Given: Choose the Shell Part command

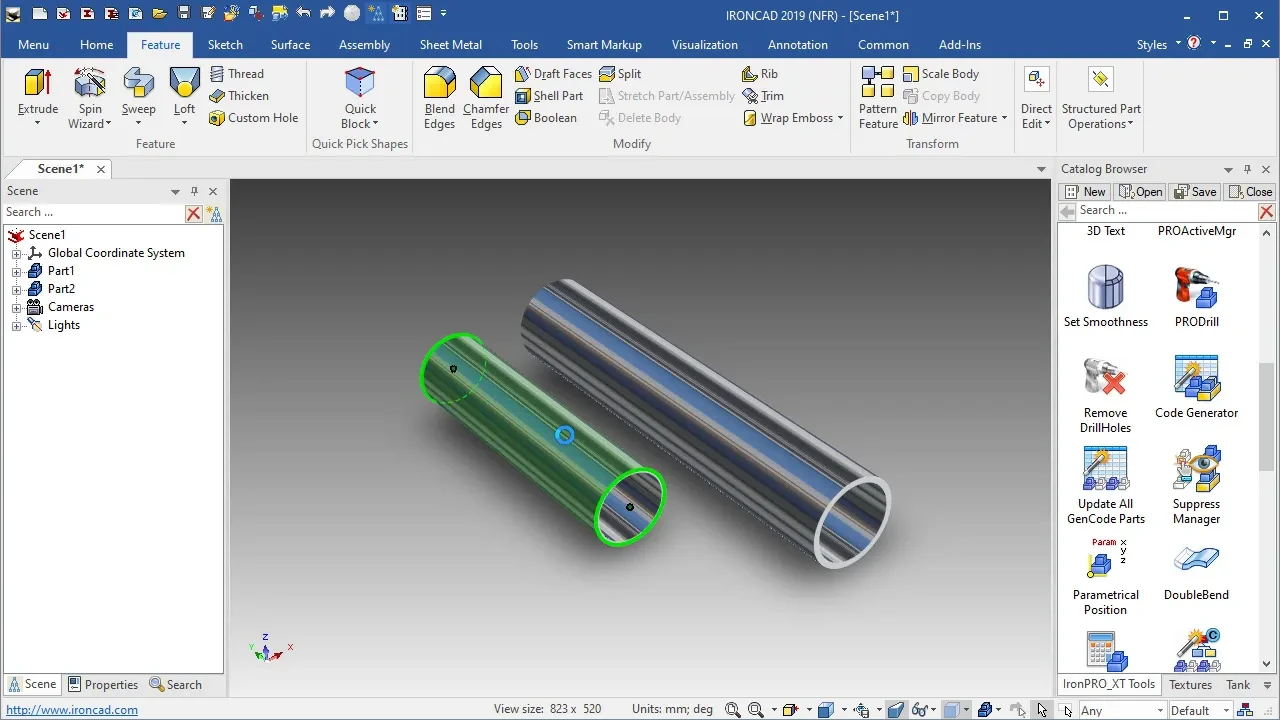Looking at the screenshot, I should point(549,96).
